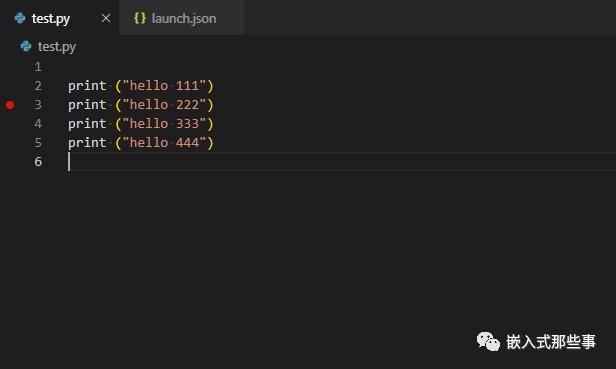Place cursor in the "hello 222" string
The height and width of the screenshot is (369, 616).
[165, 105]
